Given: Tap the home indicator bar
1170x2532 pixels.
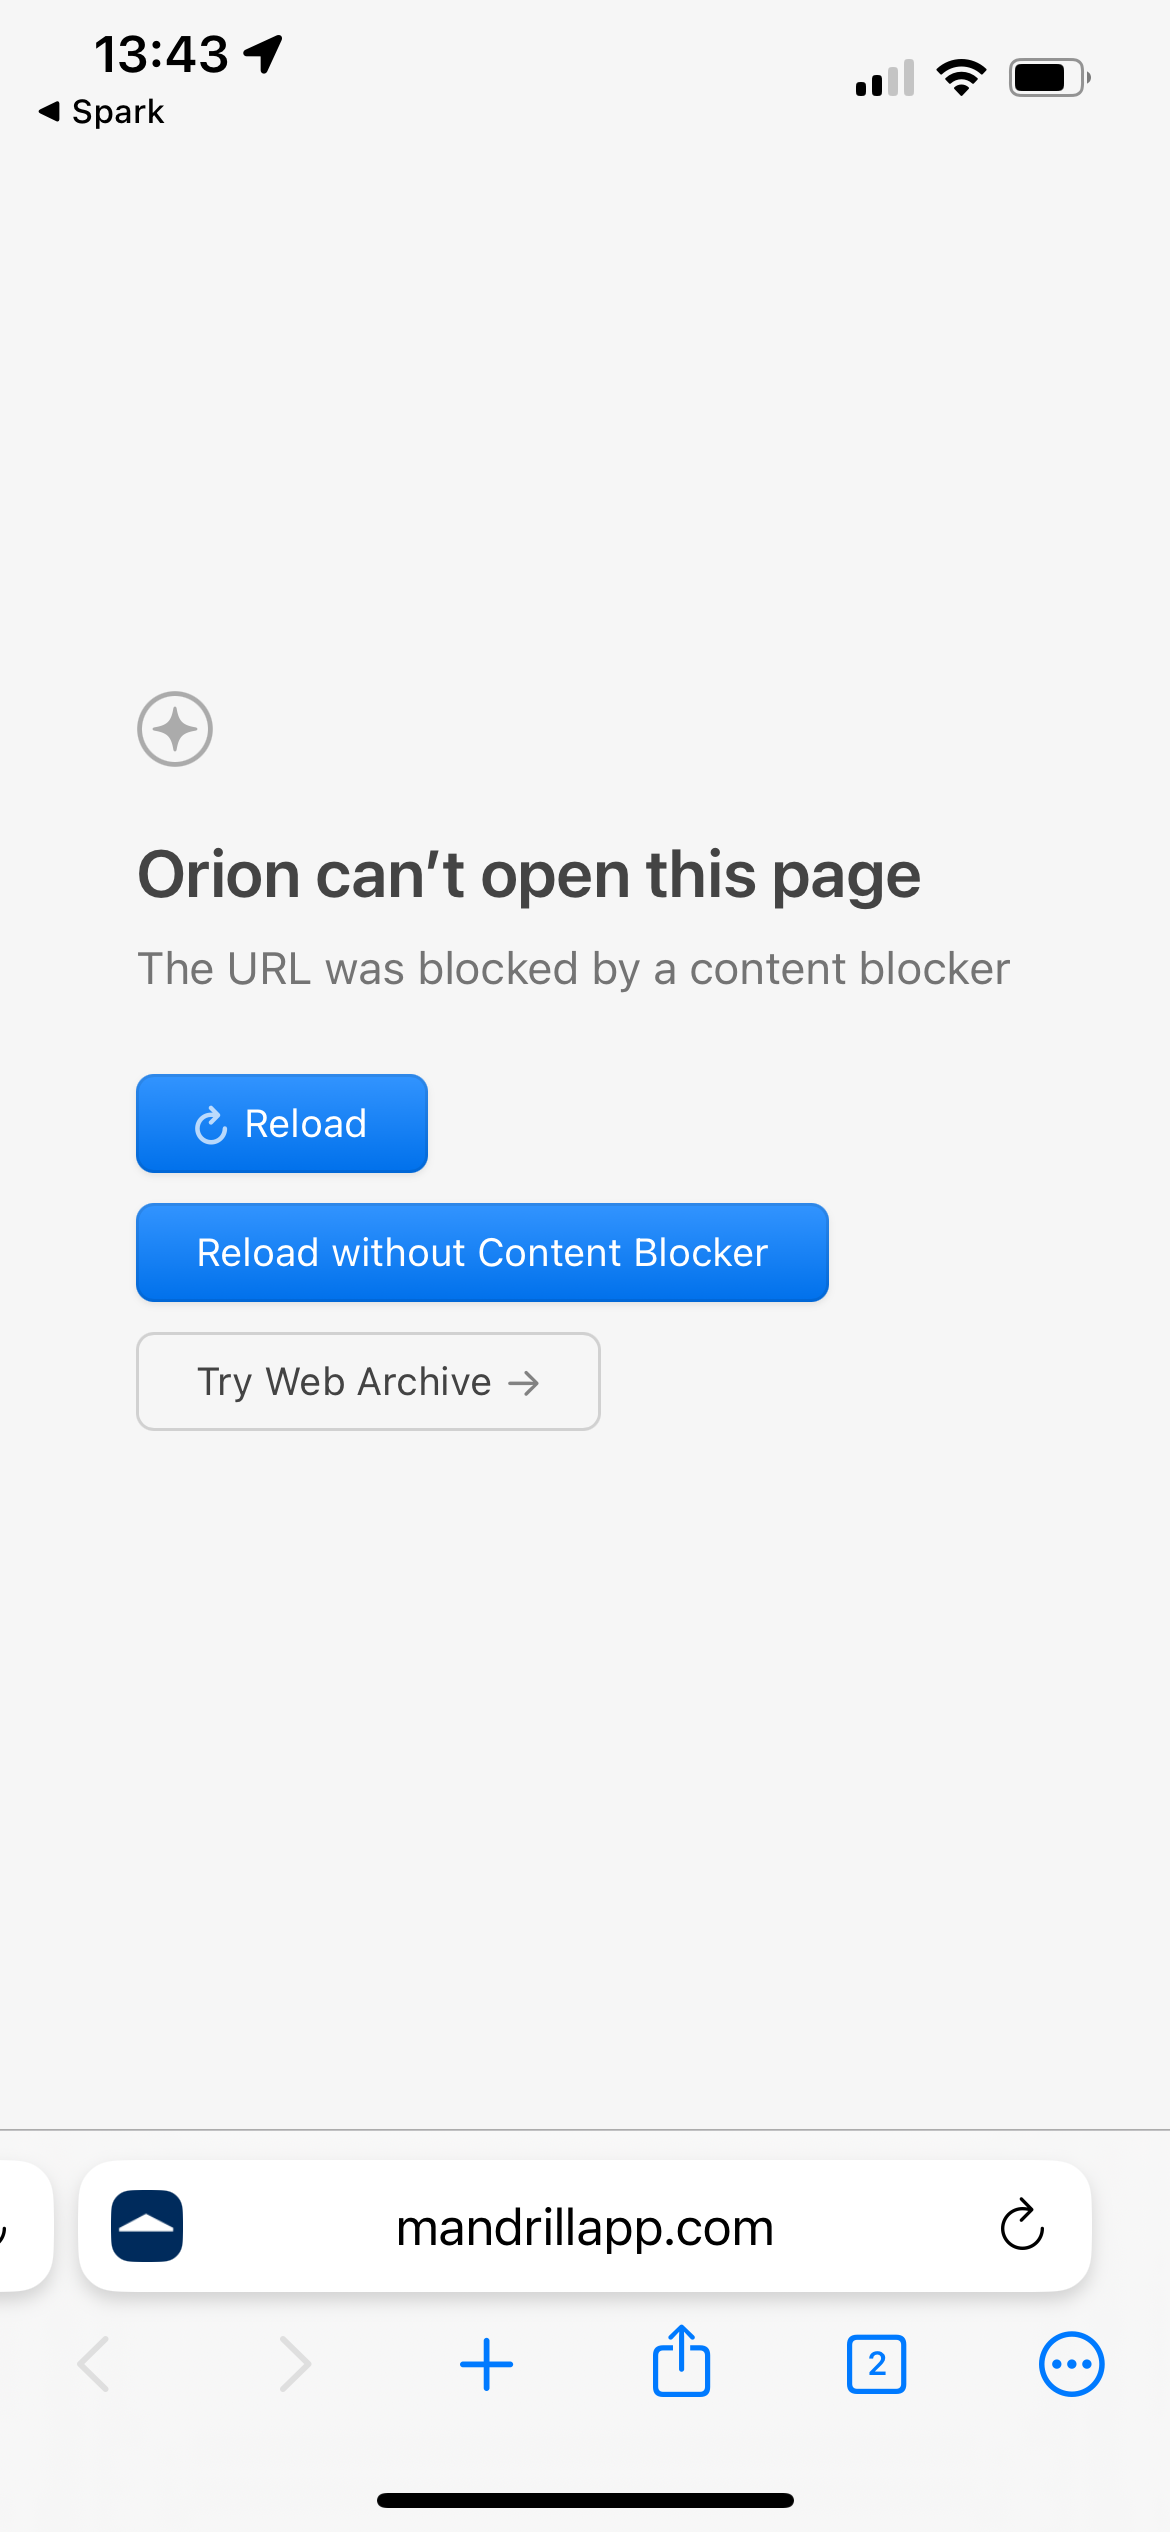Looking at the screenshot, I should click(x=585, y=2500).
